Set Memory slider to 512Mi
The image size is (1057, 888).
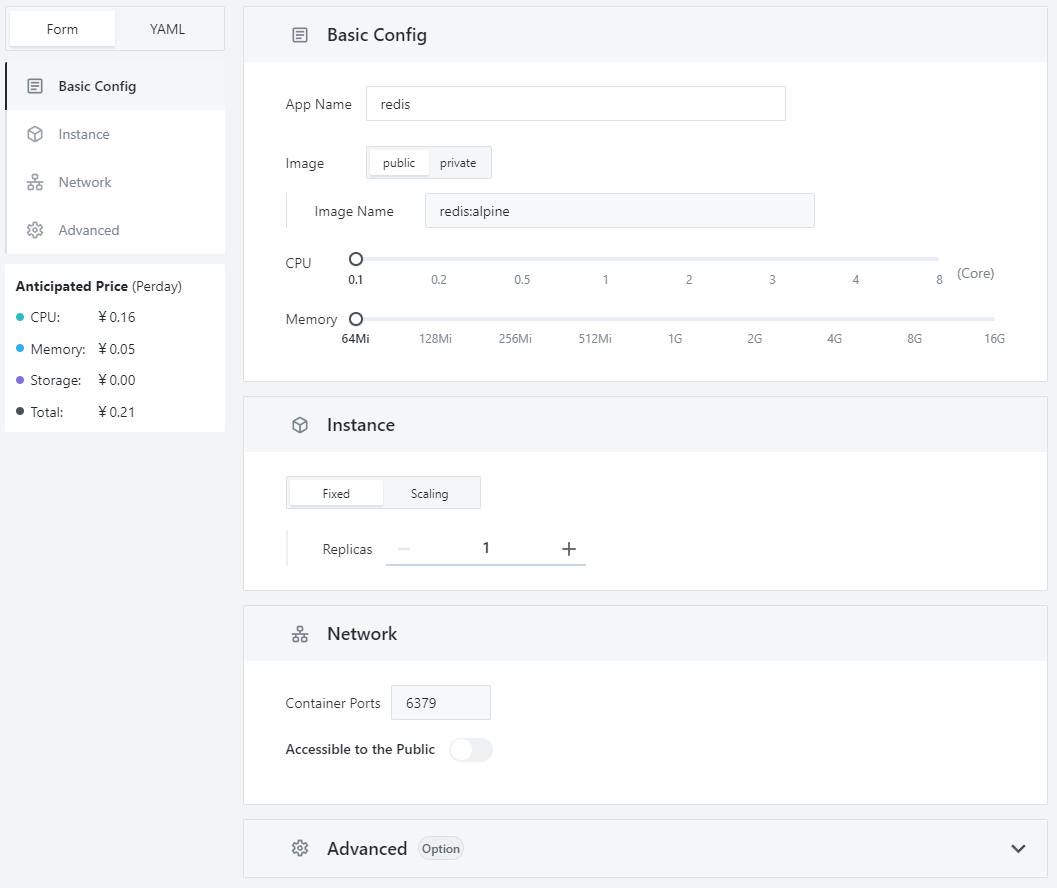pos(595,319)
